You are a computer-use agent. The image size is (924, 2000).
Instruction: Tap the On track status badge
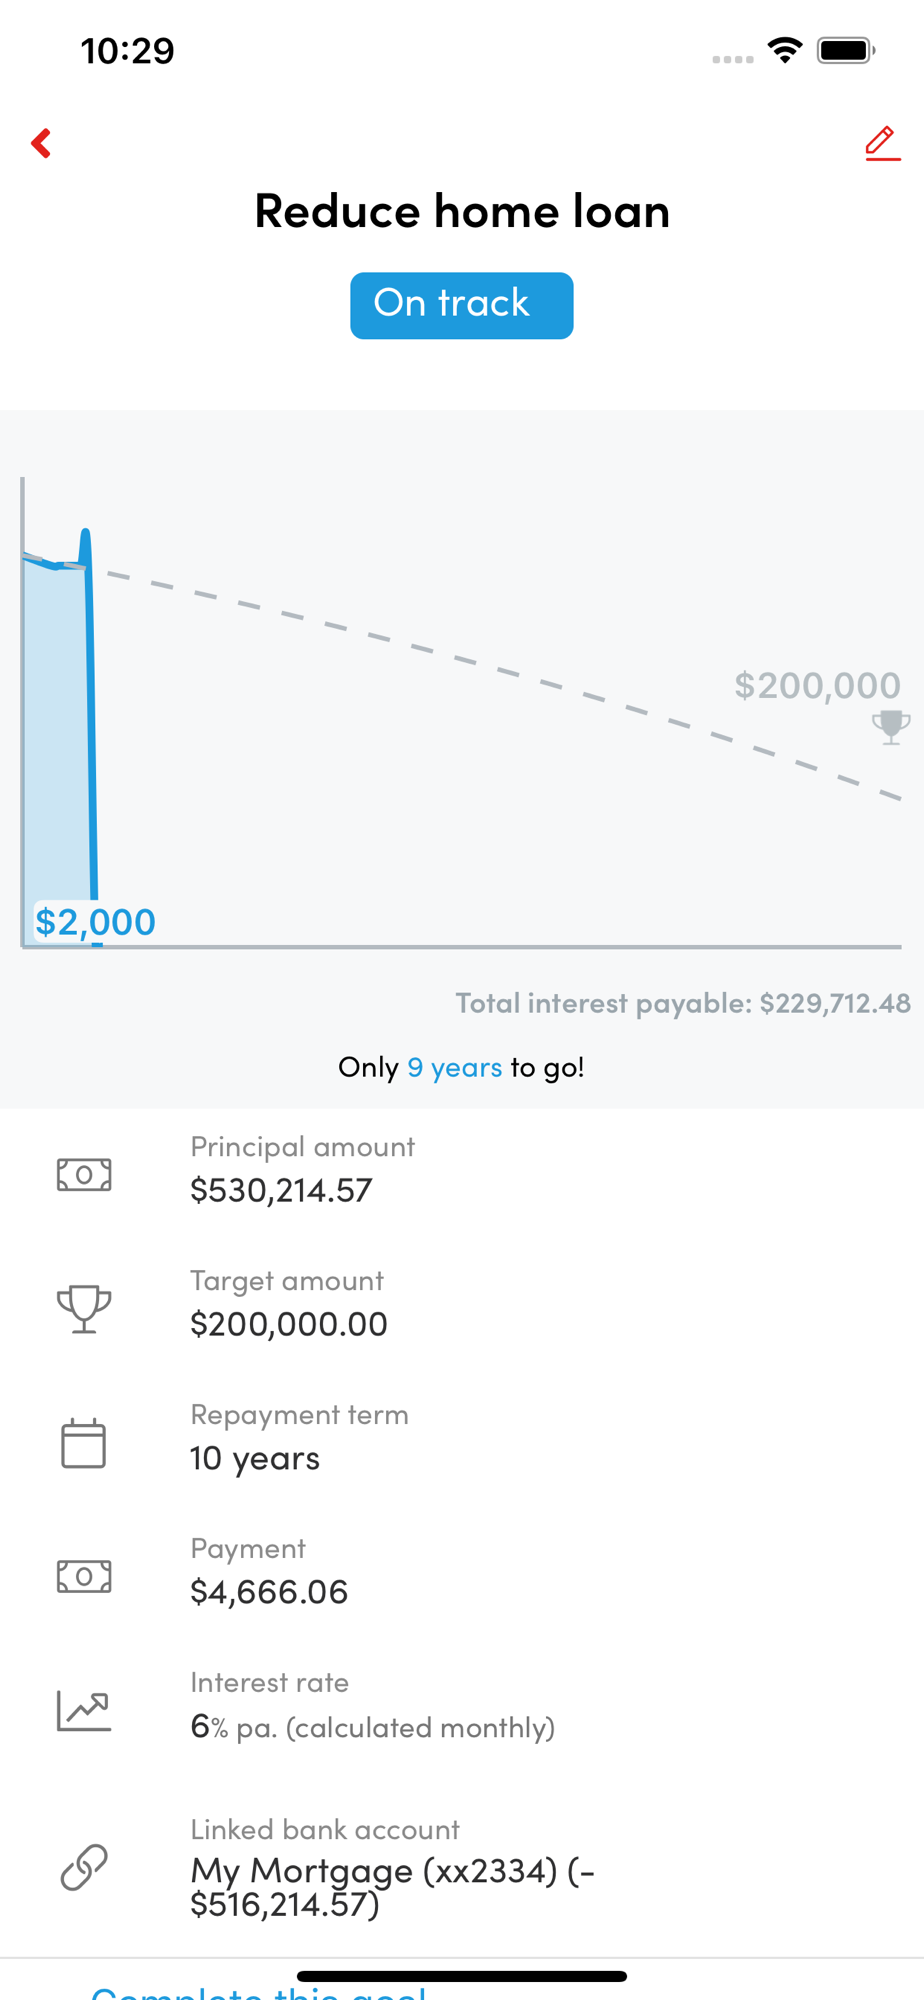pos(461,305)
